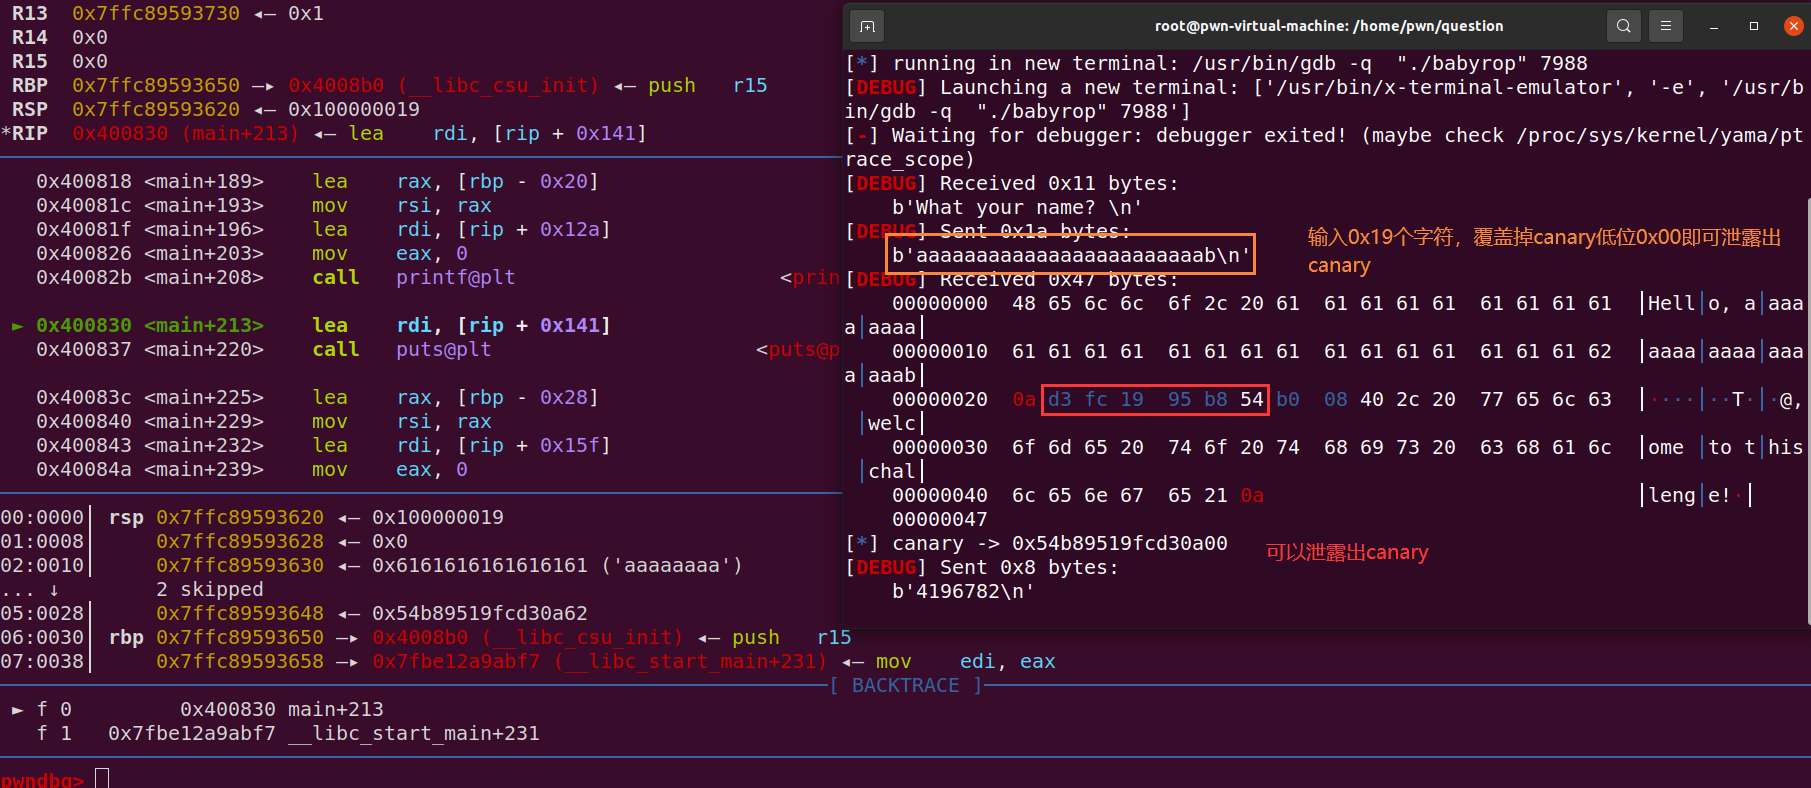Click the leaked canary bytes d3 fc 19 95 b8 54

1155,400
